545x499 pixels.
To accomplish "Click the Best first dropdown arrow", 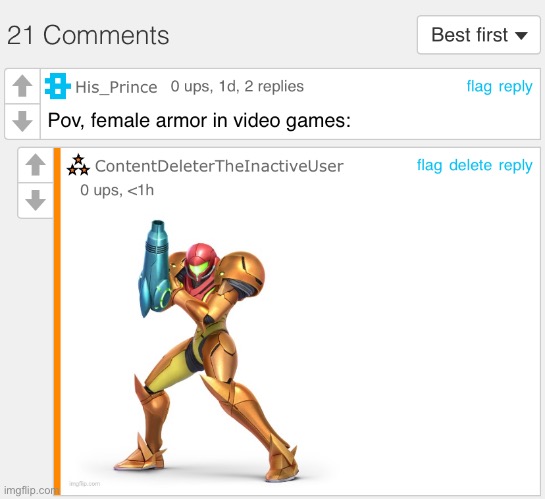I will tap(521, 35).
